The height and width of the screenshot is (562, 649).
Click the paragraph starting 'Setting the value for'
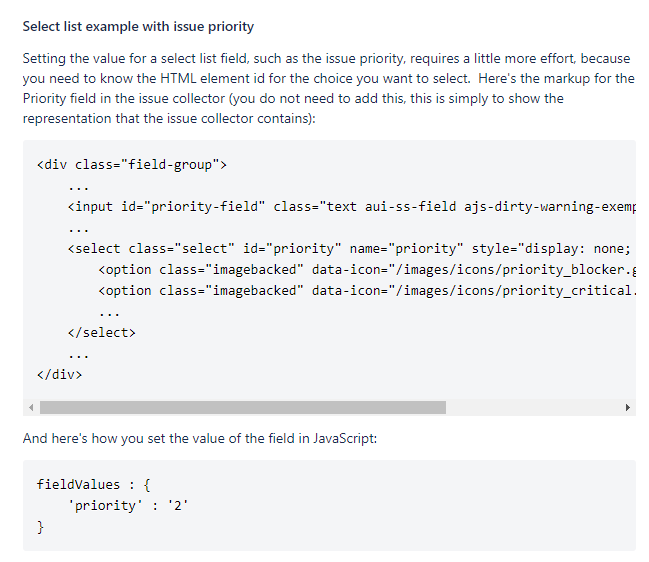click(329, 88)
